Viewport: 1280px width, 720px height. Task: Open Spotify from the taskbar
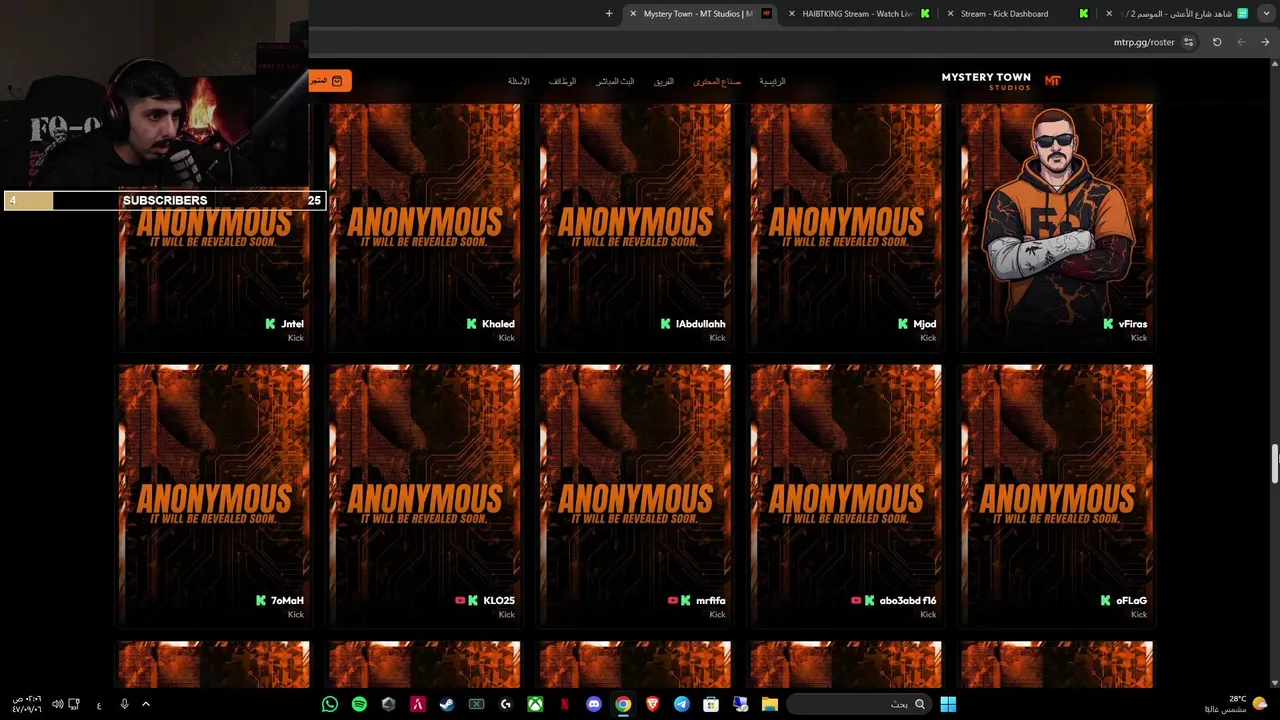click(x=359, y=704)
